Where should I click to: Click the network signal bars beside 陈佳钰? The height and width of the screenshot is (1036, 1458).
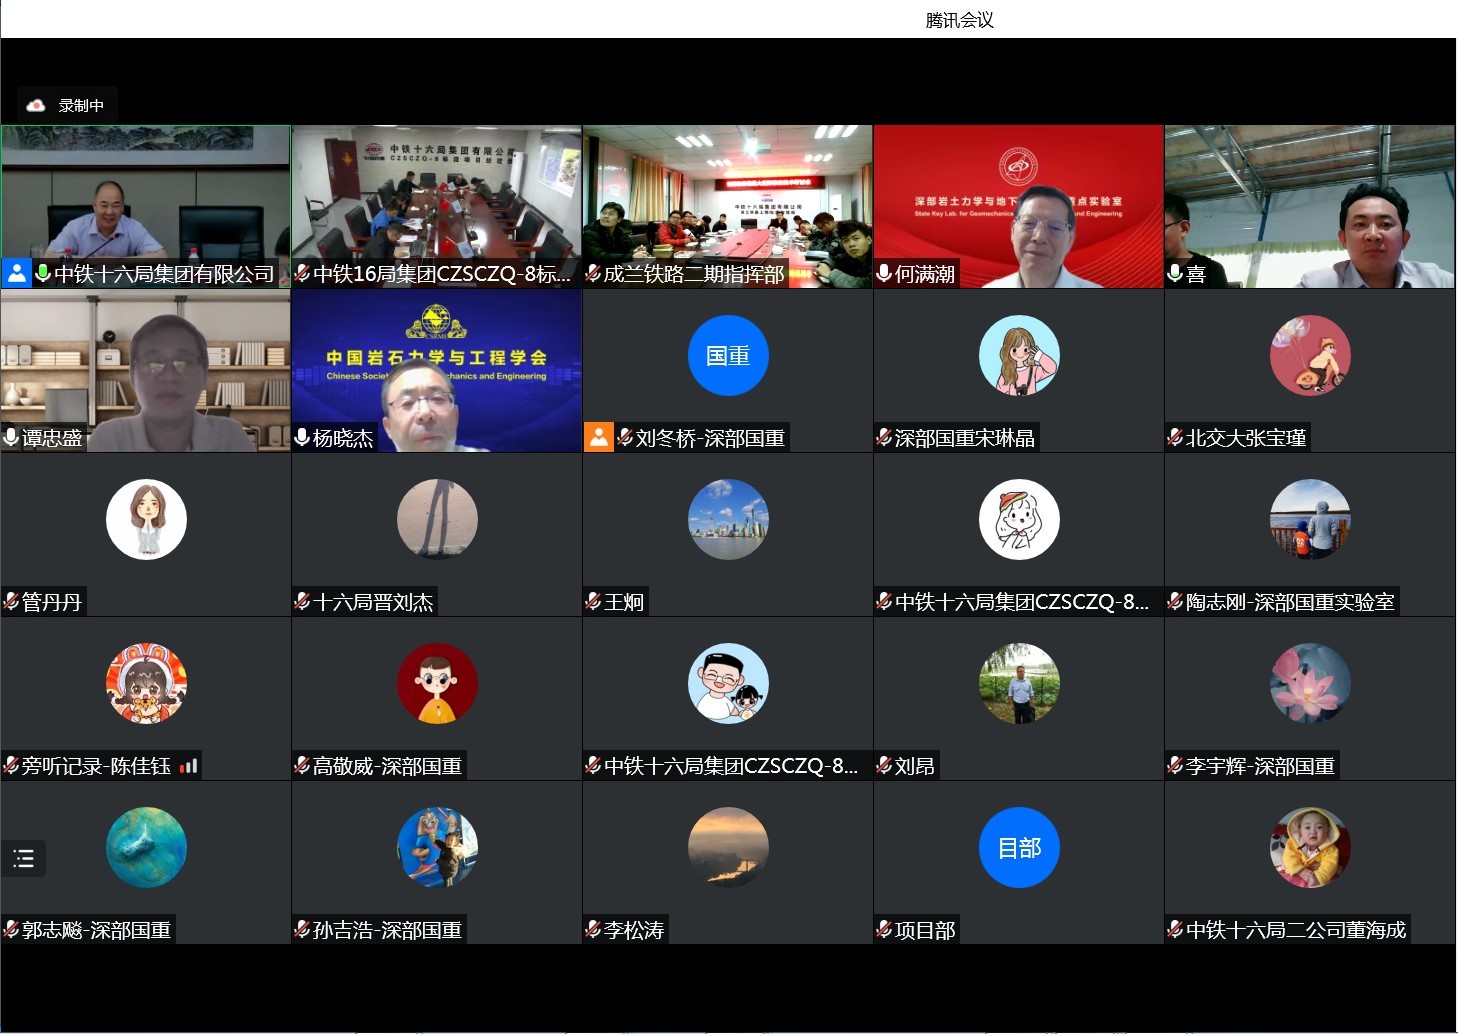[189, 766]
